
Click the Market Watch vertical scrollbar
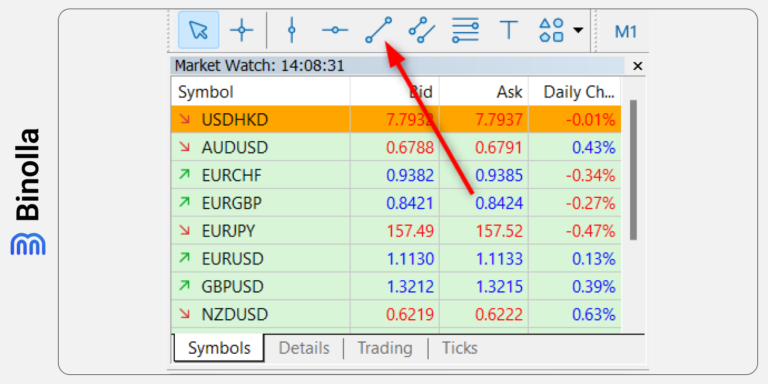pyautogui.click(x=633, y=169)
